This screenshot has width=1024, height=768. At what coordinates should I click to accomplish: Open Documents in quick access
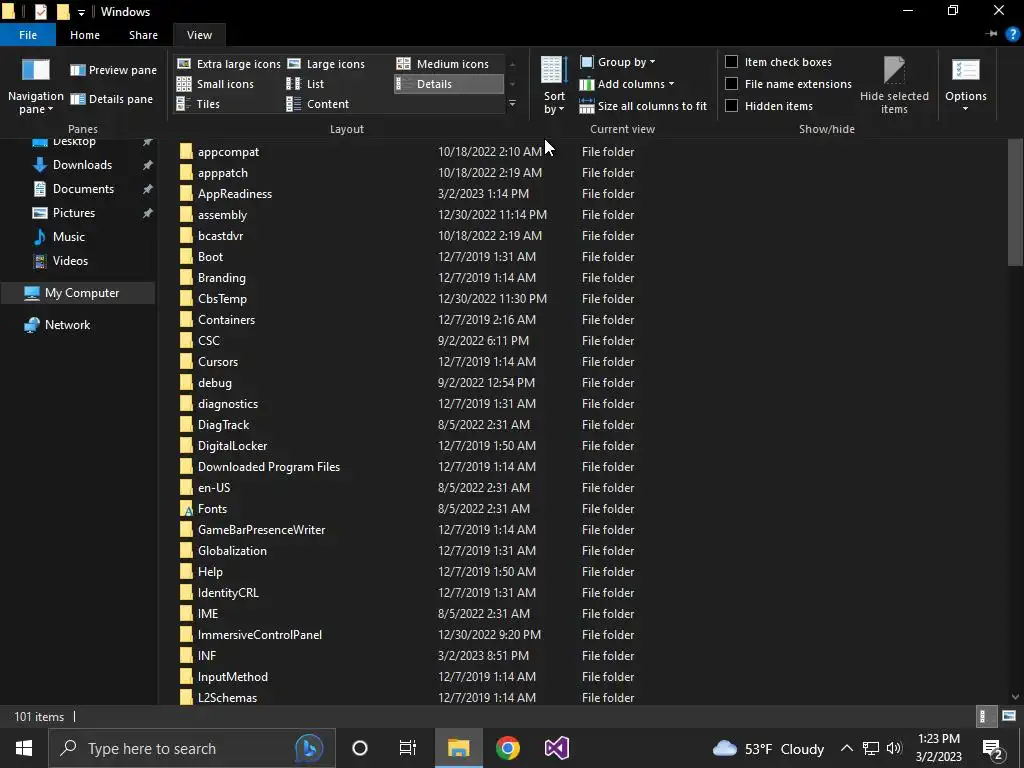pos(83,189)
